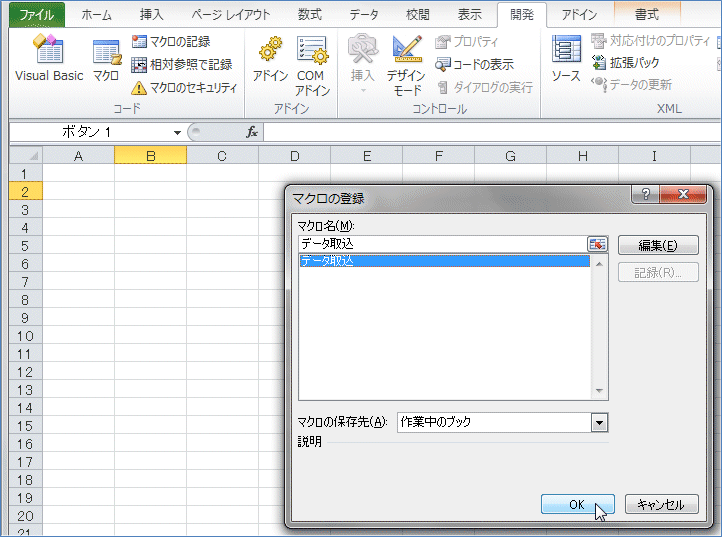This screenshot has width=722, height=537.
Task: Open the アドイン gear button
Action: [x=270, y=59]
